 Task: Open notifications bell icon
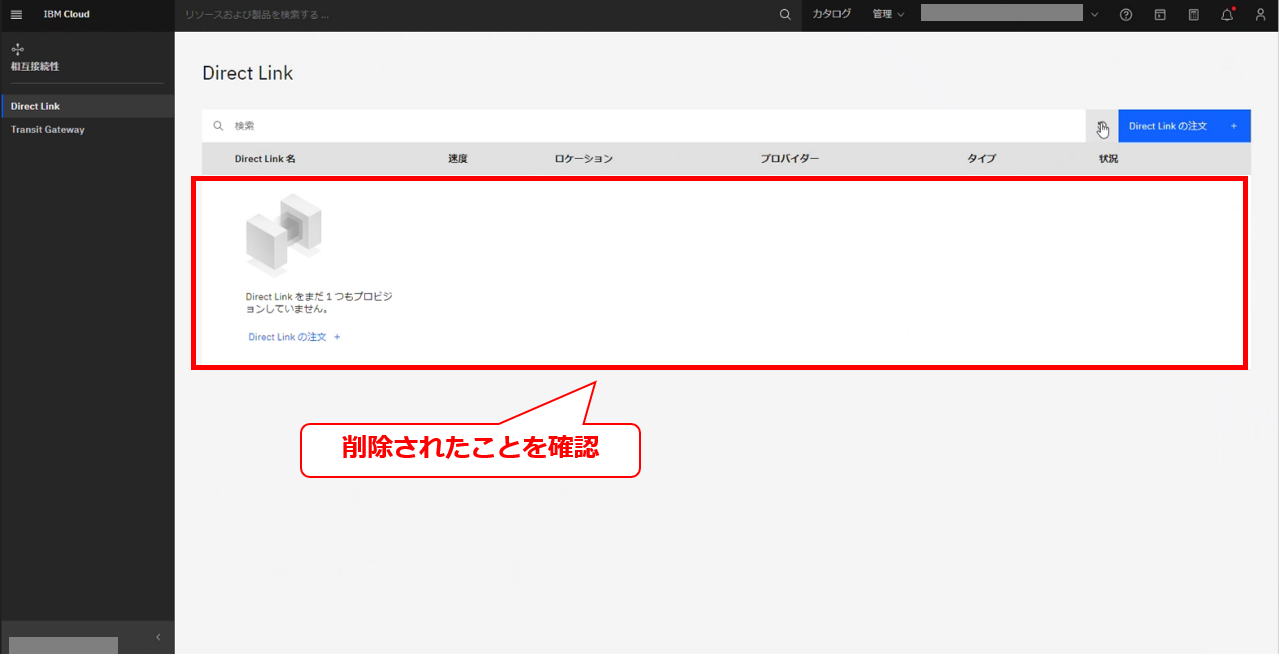[x=1228, y=15]
